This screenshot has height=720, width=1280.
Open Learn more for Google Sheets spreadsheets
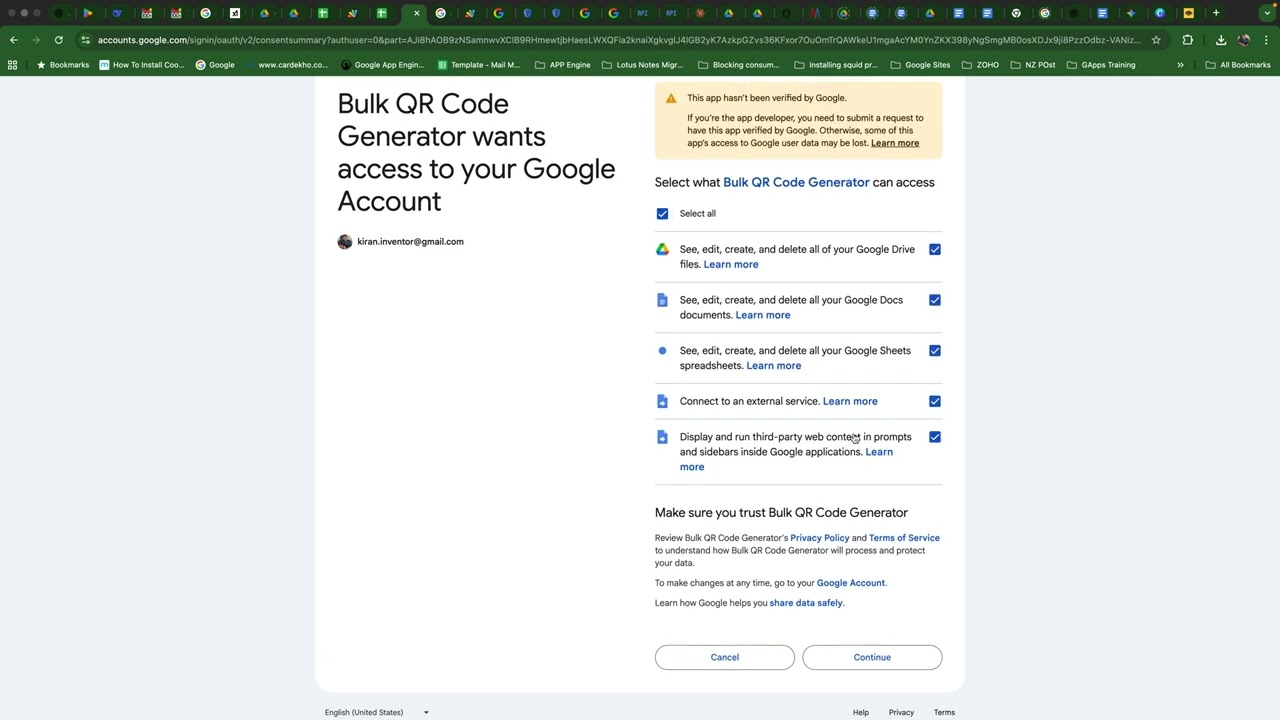point(774,366)
